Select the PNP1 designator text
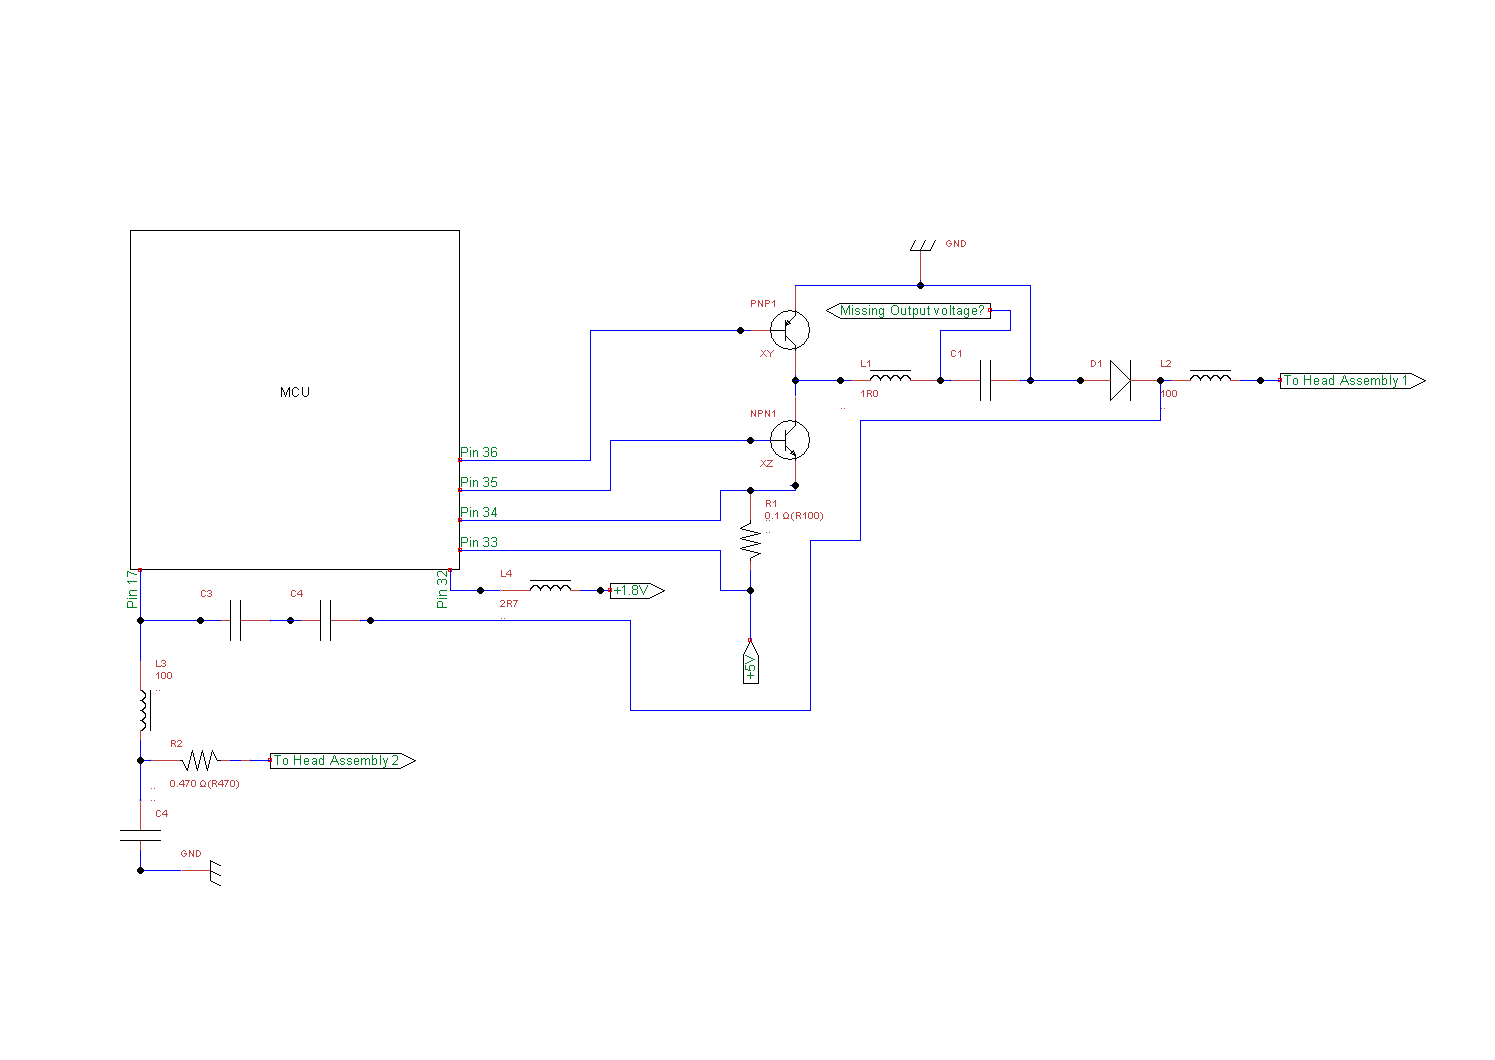 [763, 304]
